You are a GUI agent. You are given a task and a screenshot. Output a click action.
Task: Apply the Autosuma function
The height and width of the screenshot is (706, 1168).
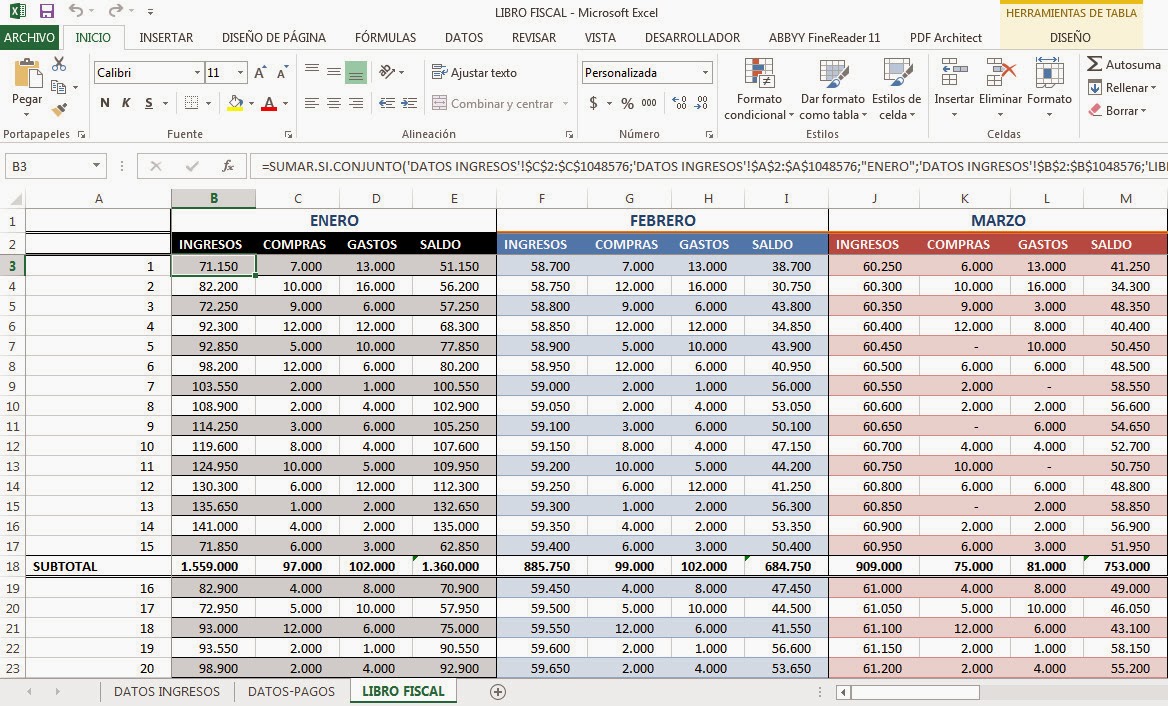[x=1125, y=63]
